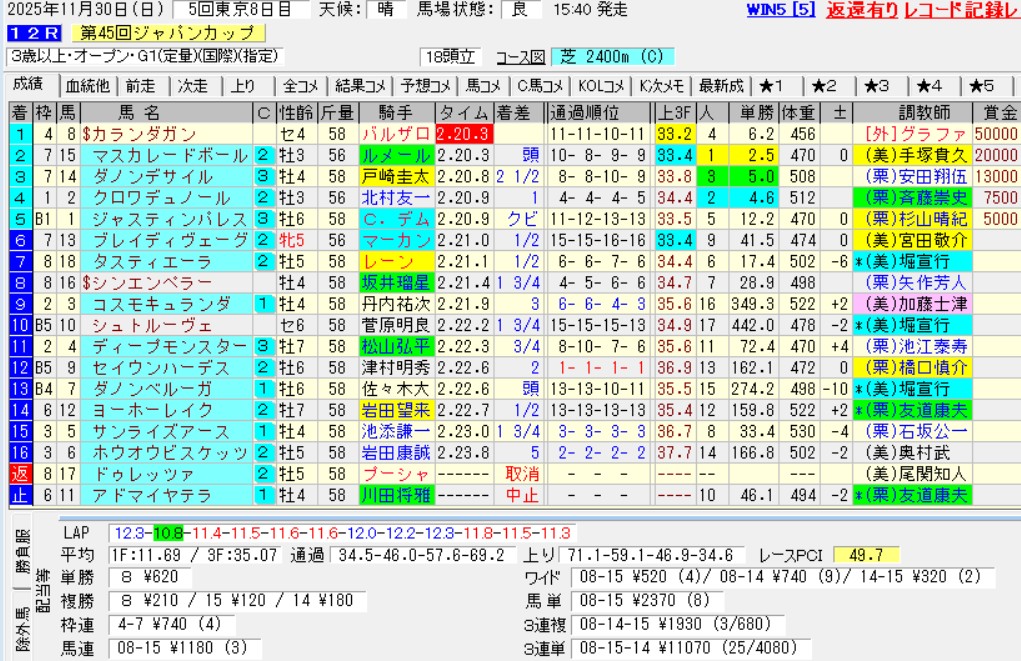Image resolution: width=1021 pixels, height=661 pixels.
Task: Click horse name カランダガン
Action: coord(146,134)
